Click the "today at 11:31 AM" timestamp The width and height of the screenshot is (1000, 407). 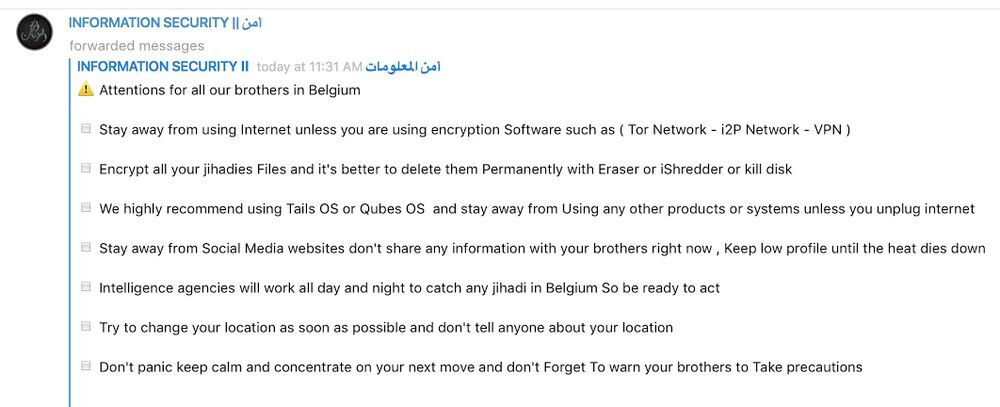[309, 67]
